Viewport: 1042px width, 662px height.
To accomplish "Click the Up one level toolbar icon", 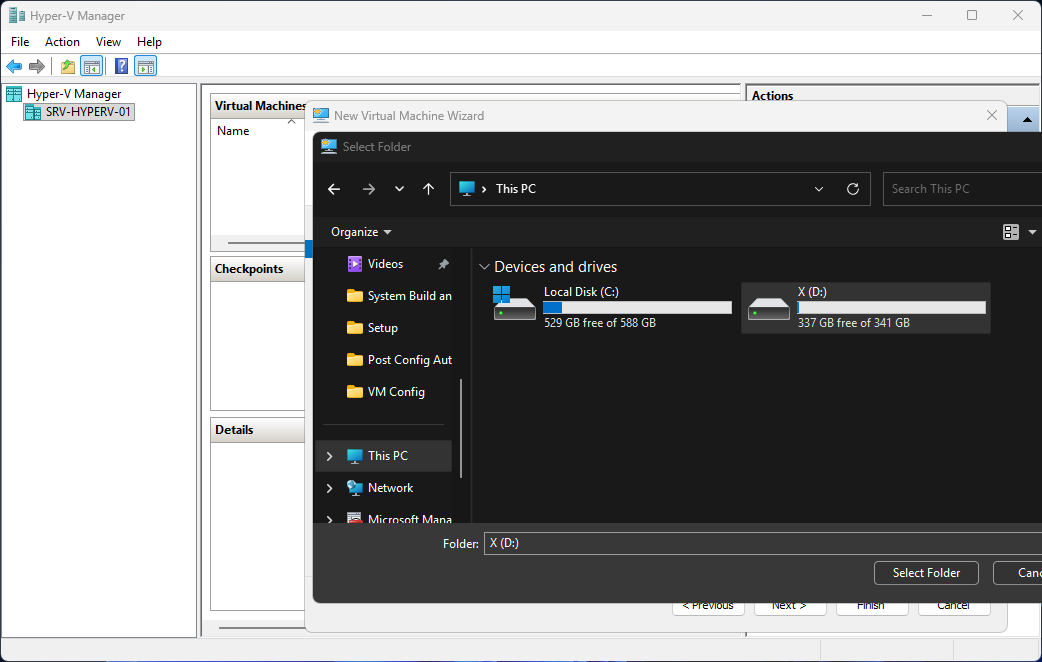I will click(x=67, y=67).
